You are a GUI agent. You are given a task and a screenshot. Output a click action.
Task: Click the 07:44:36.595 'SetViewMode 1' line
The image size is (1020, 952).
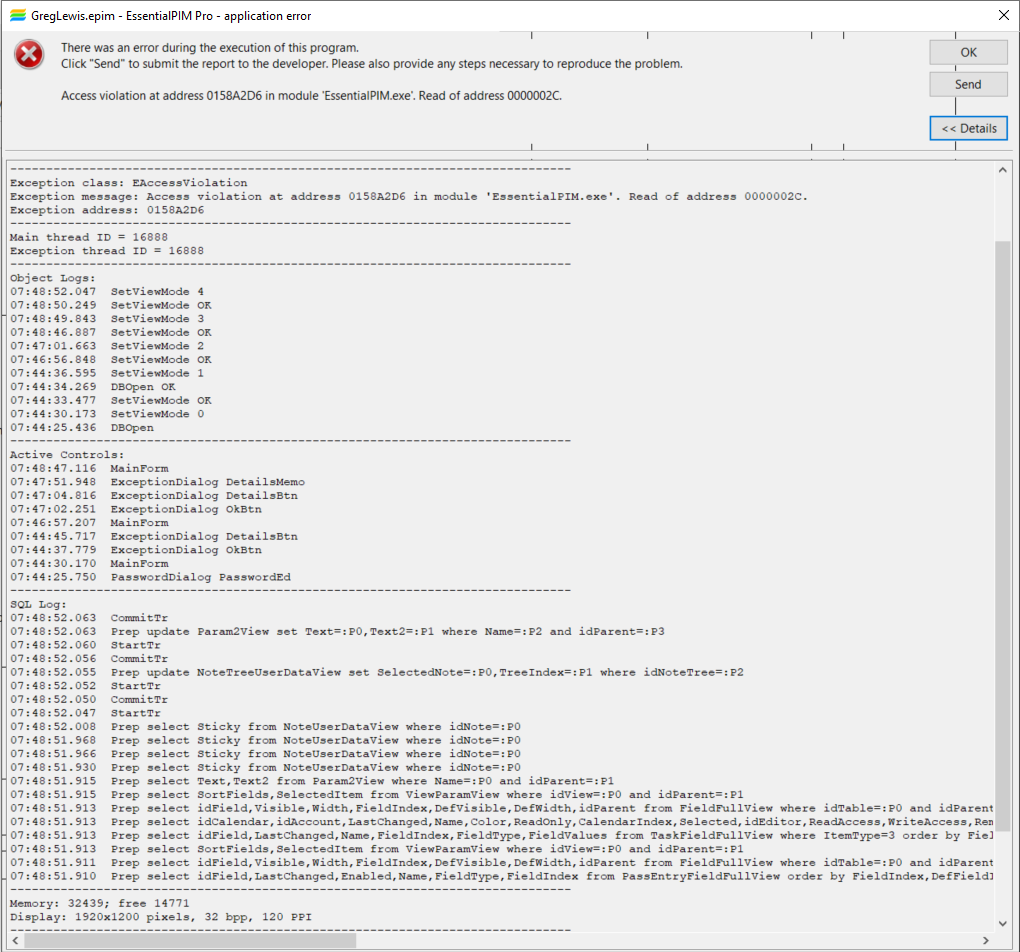107,374
